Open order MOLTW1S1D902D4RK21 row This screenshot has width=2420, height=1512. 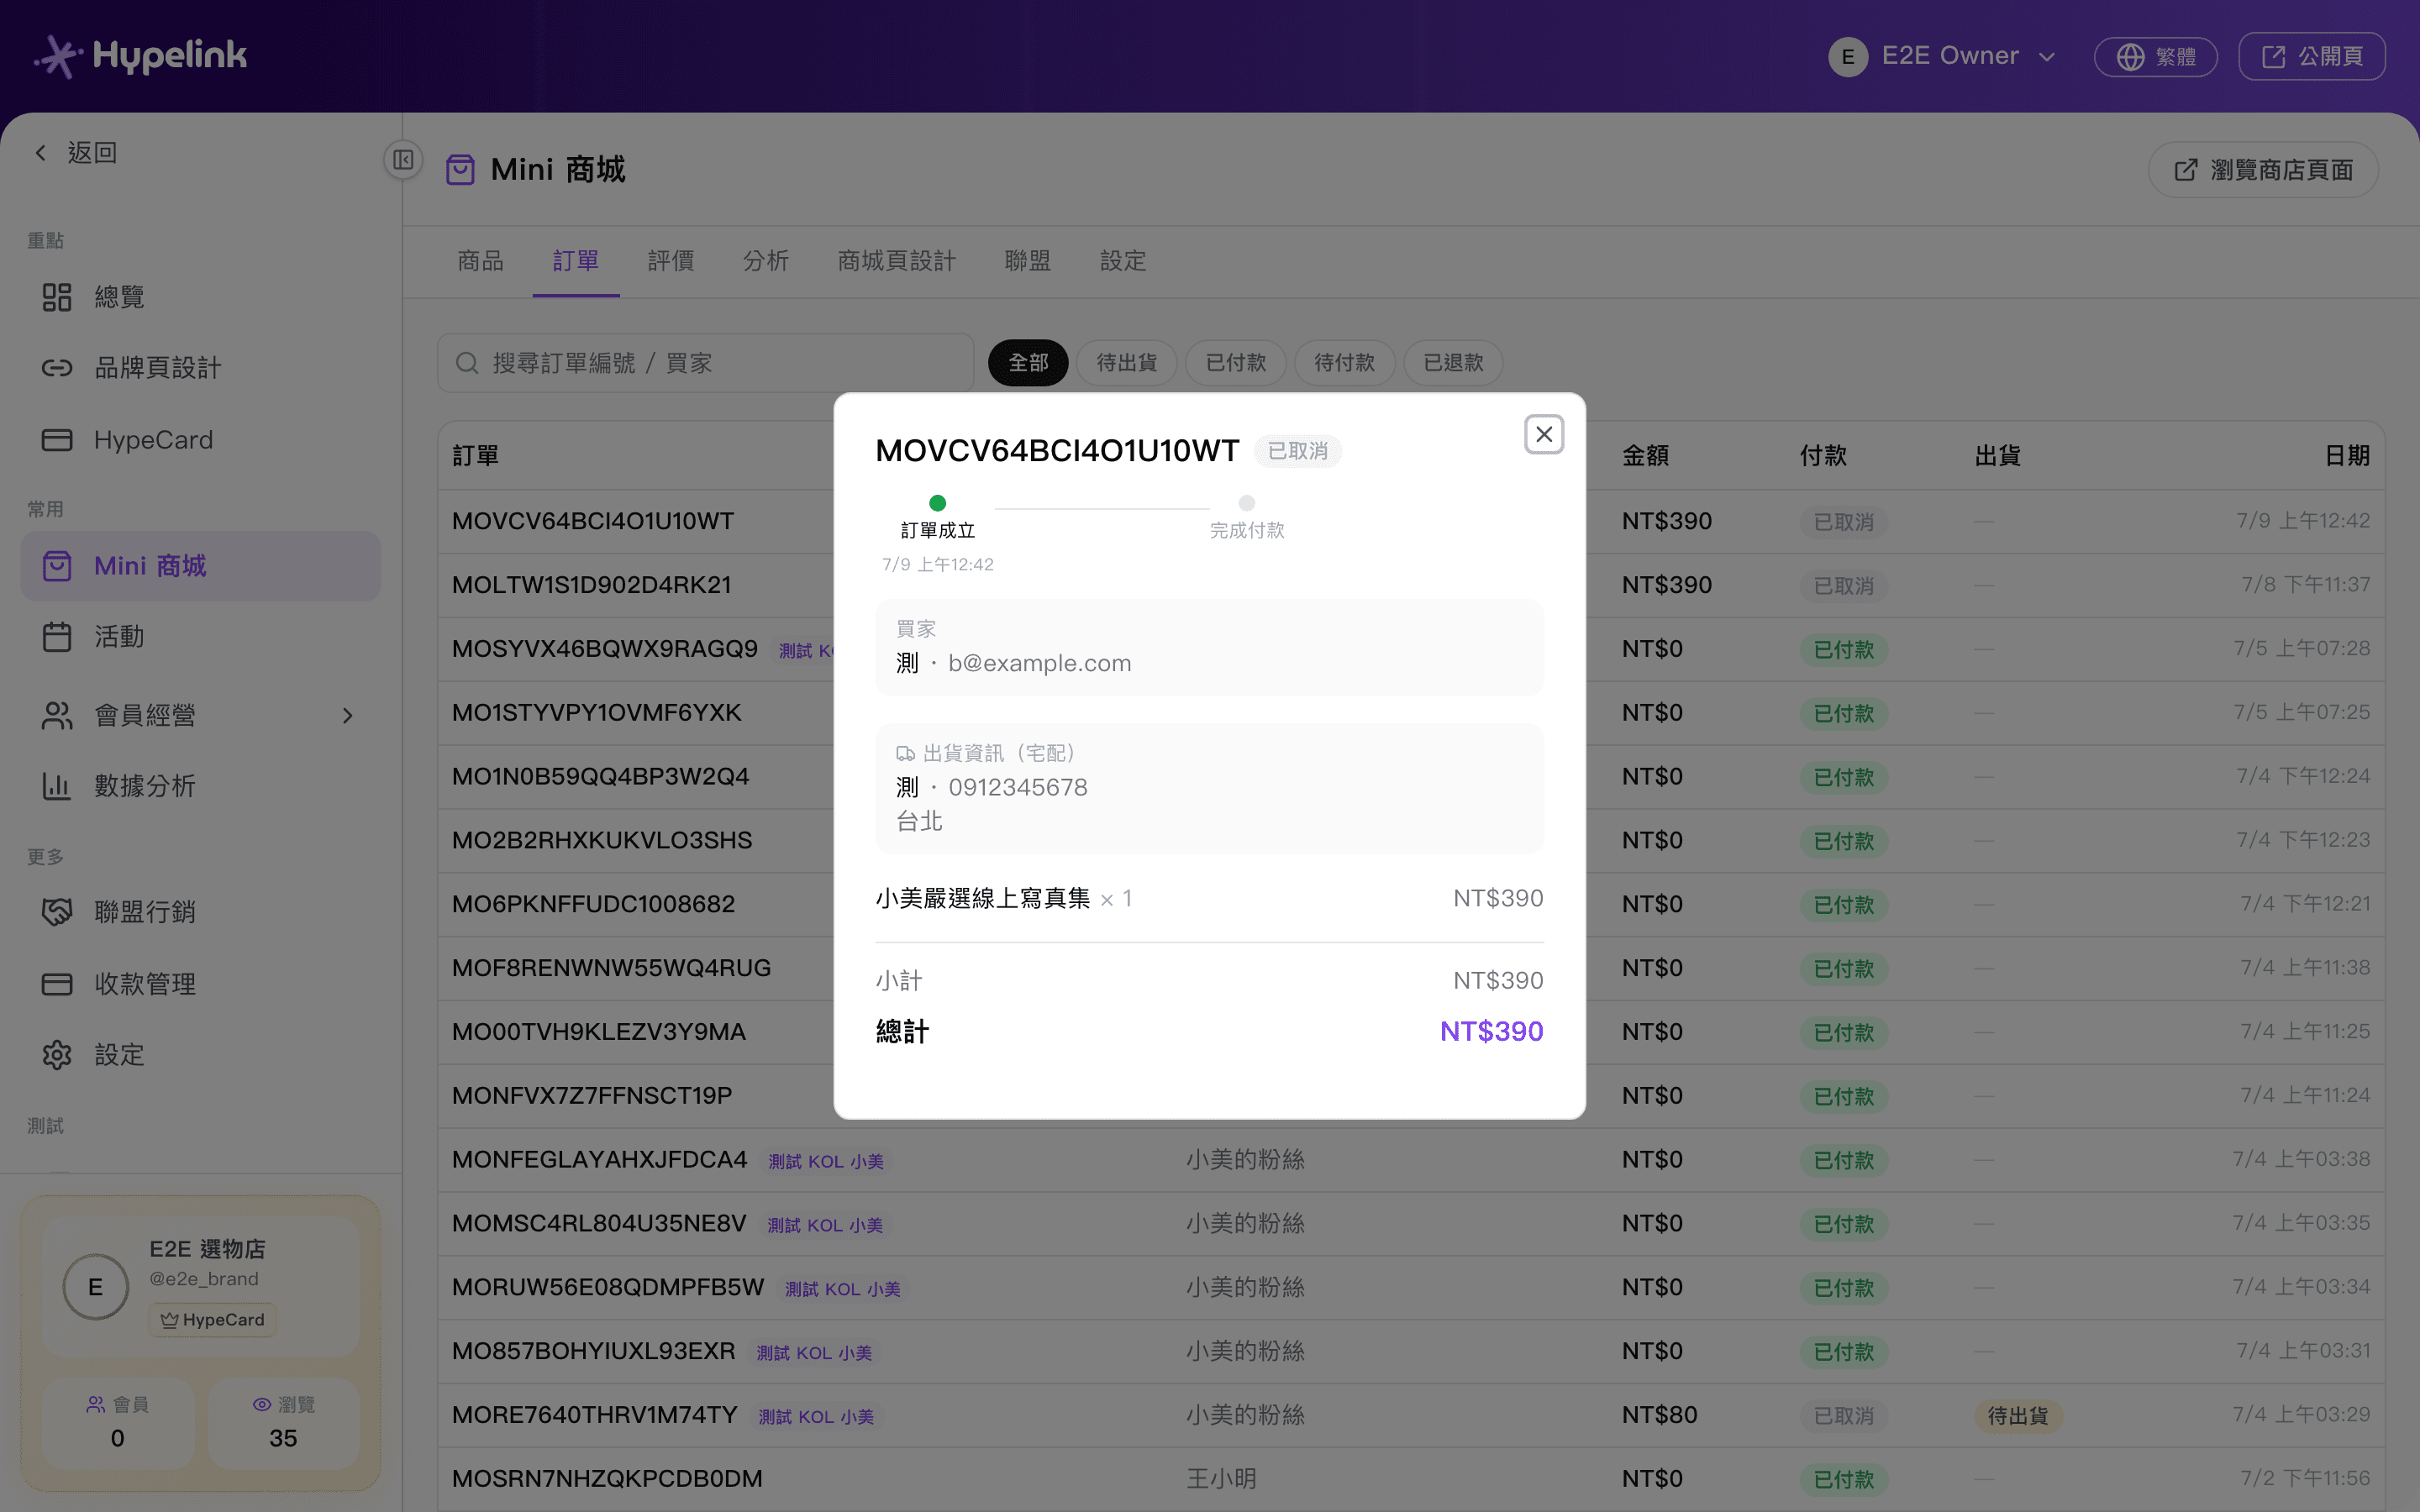pos(1410,585)
